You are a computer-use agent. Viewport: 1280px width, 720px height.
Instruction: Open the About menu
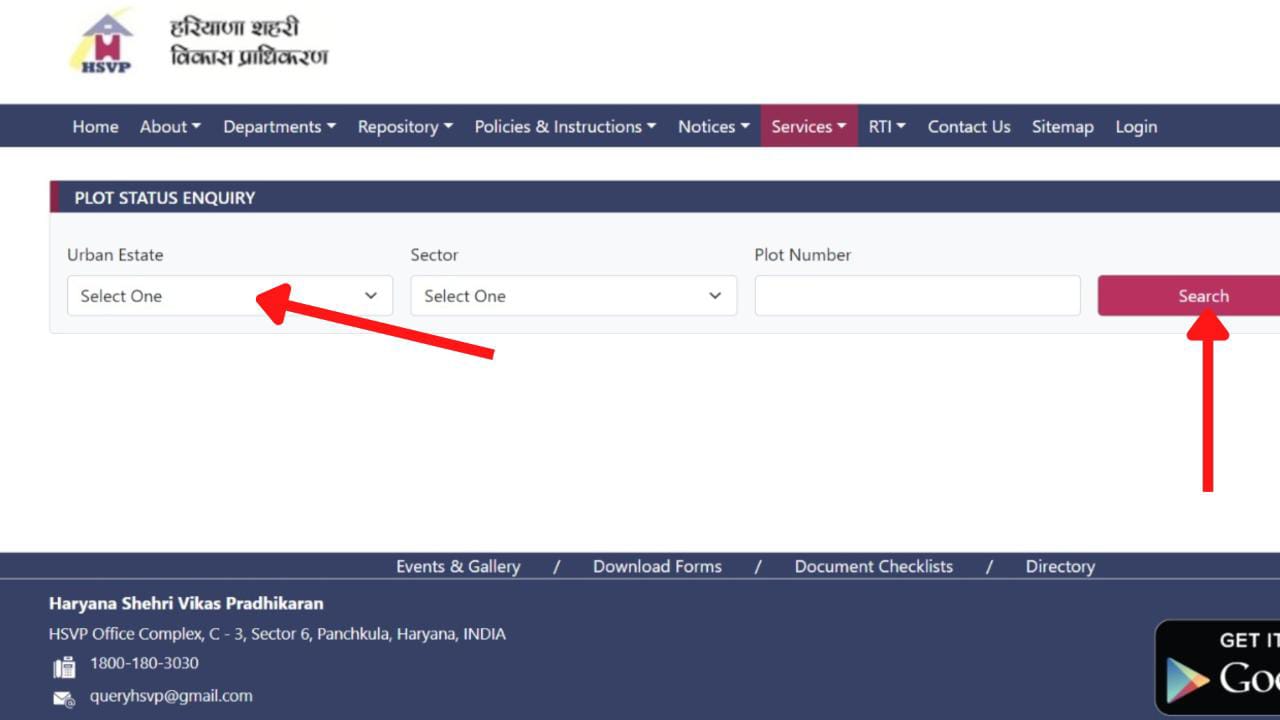point(169,126)
